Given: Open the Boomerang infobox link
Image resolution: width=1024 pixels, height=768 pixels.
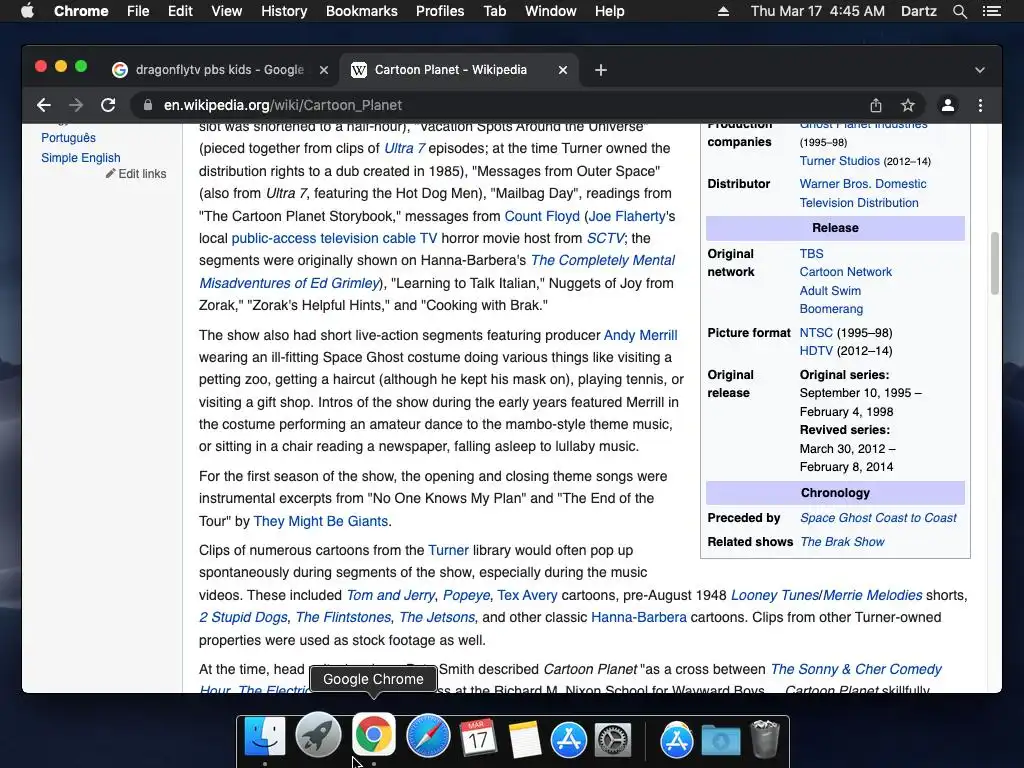Looking at the screenshot, I should click(x=831, y=309).
